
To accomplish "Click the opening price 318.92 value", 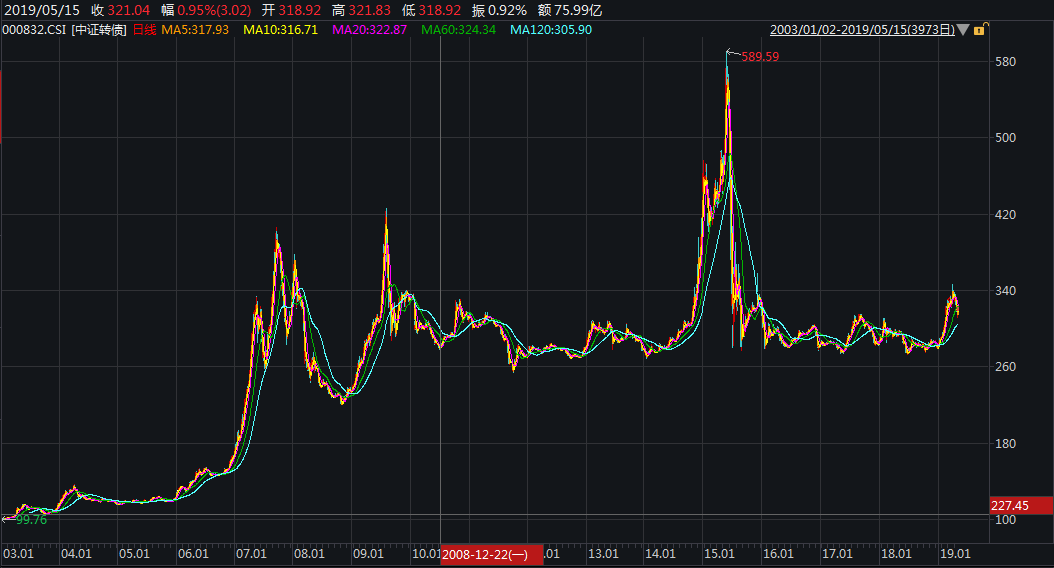I will pos(300,10).
